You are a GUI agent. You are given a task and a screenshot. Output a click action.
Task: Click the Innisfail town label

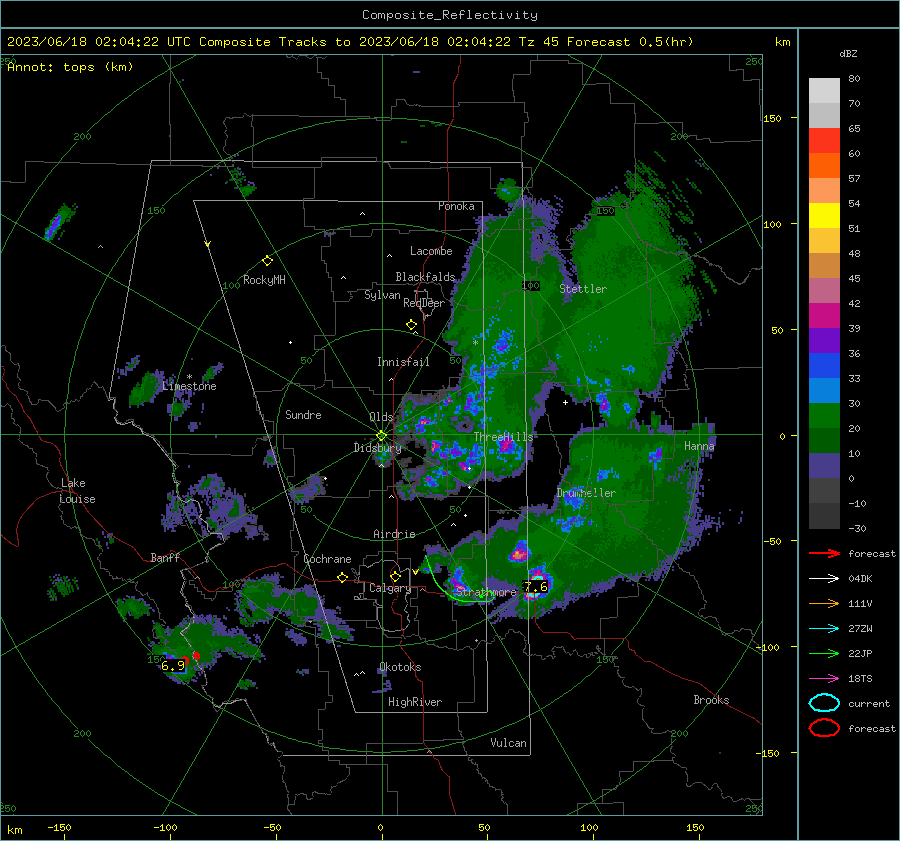403,362
